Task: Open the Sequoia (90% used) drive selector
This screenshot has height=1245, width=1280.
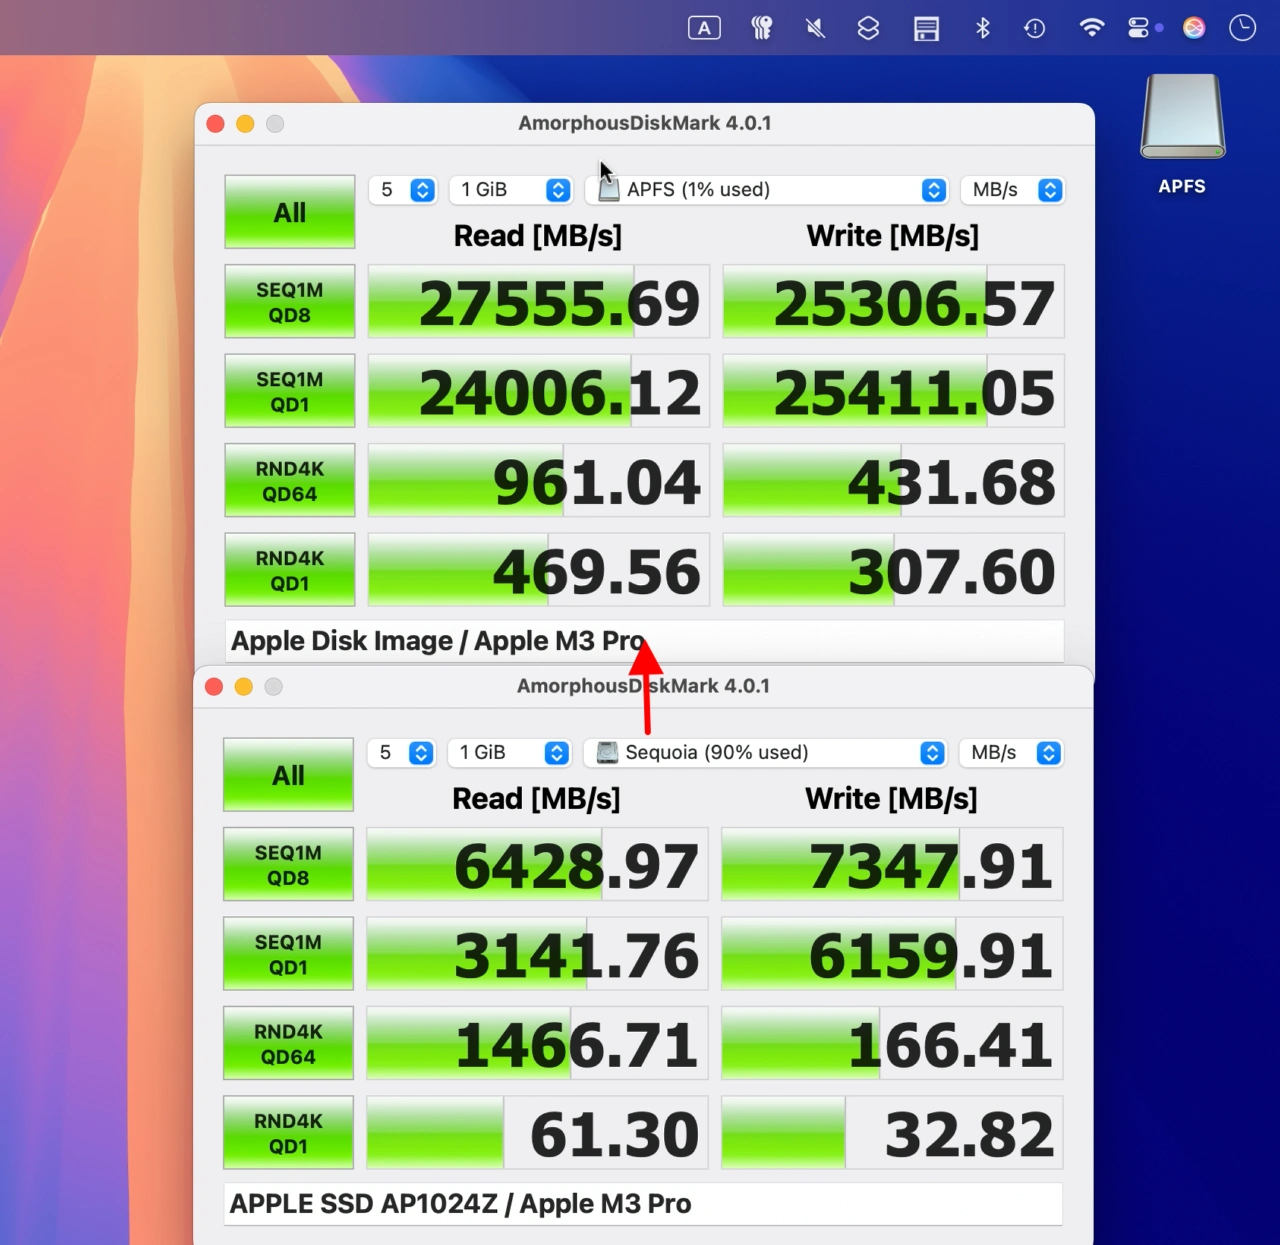Action: click(765, 753)
